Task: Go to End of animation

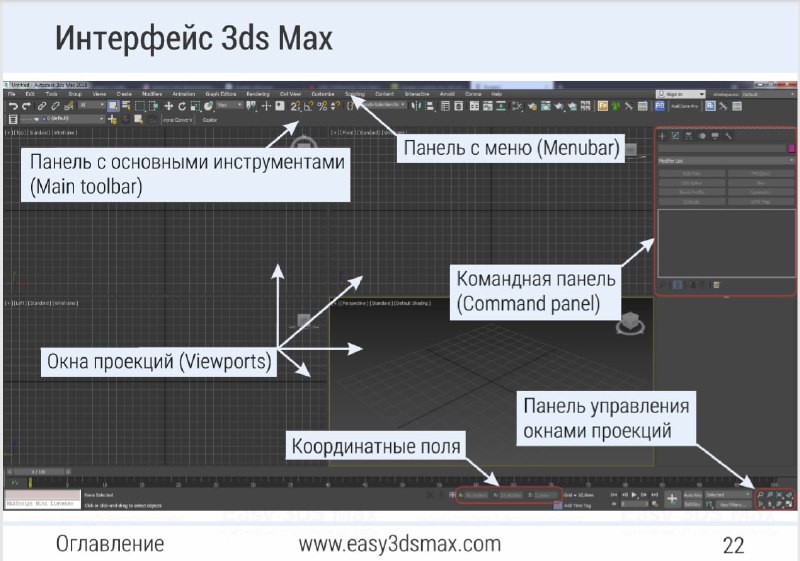Action: (655, 495)
